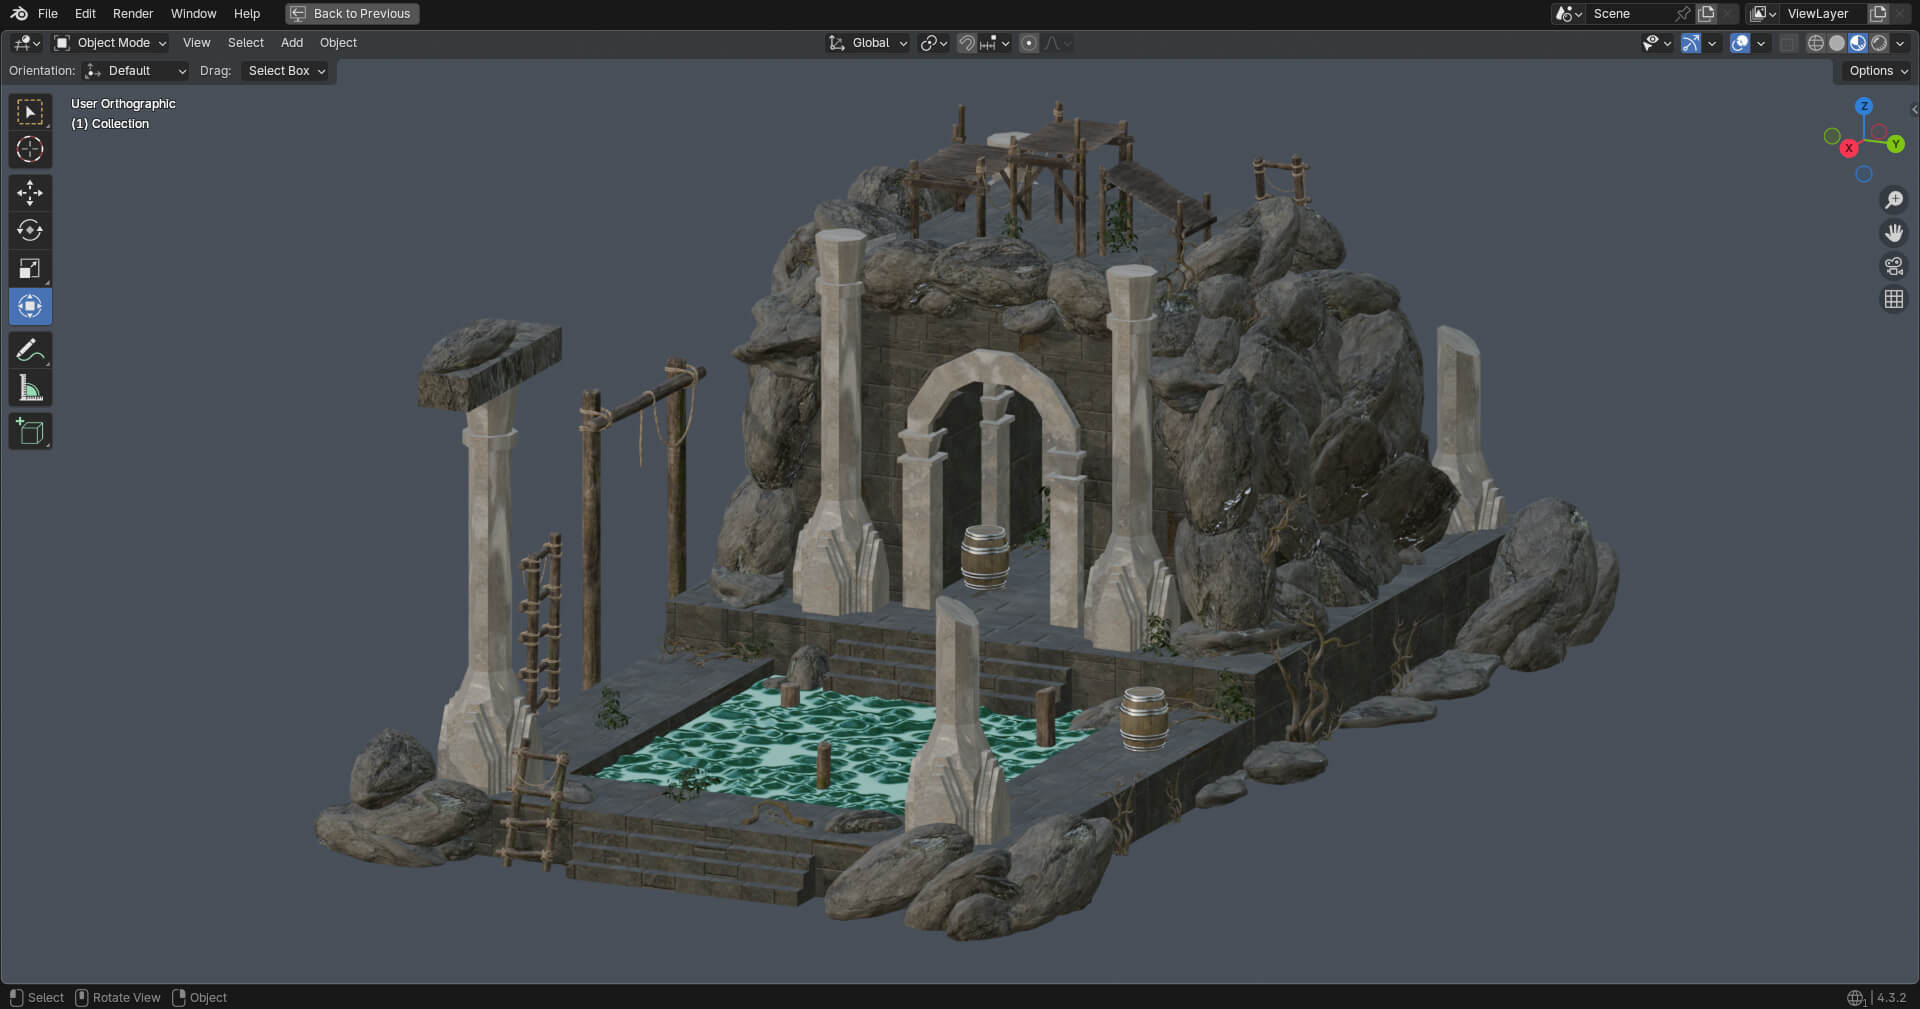Activate the 3D Cursor tool

coord(30,149)
